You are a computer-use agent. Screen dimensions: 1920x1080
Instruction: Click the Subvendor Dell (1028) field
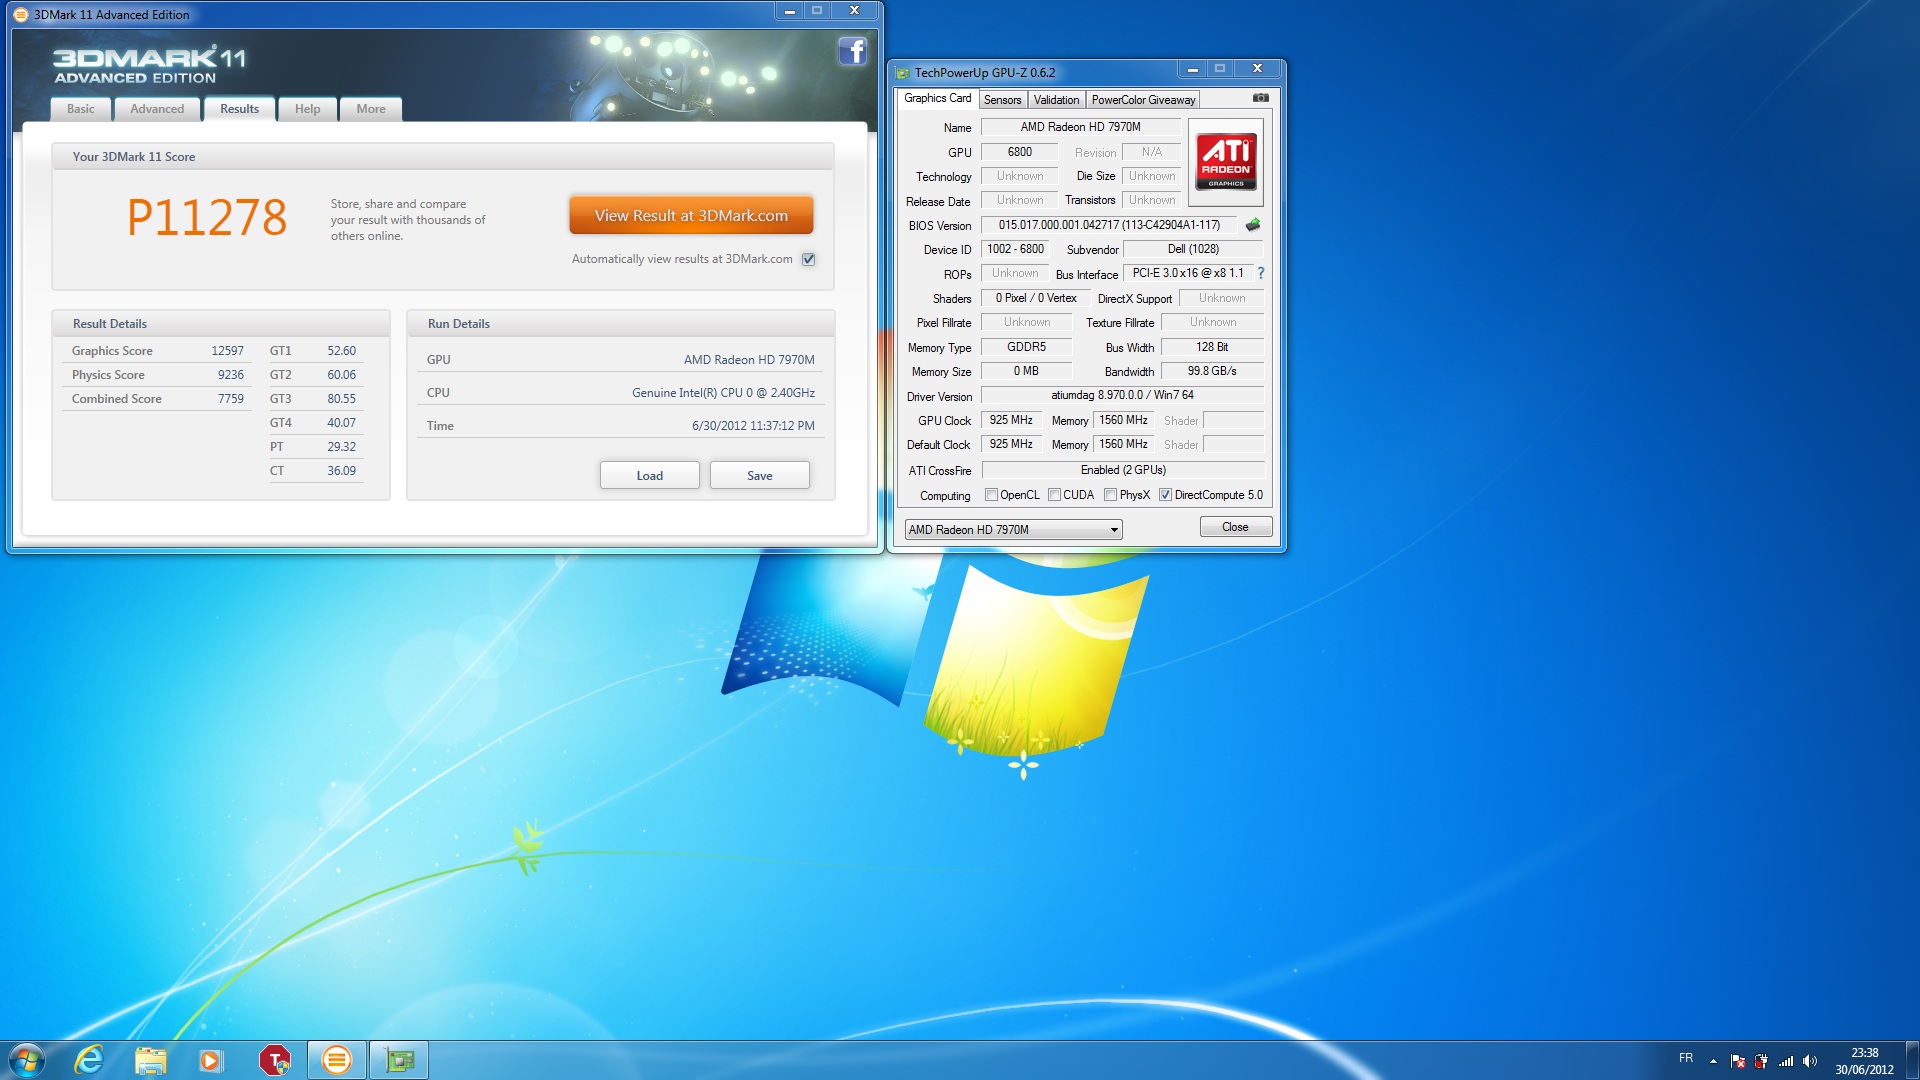(x=1193, y=249)
